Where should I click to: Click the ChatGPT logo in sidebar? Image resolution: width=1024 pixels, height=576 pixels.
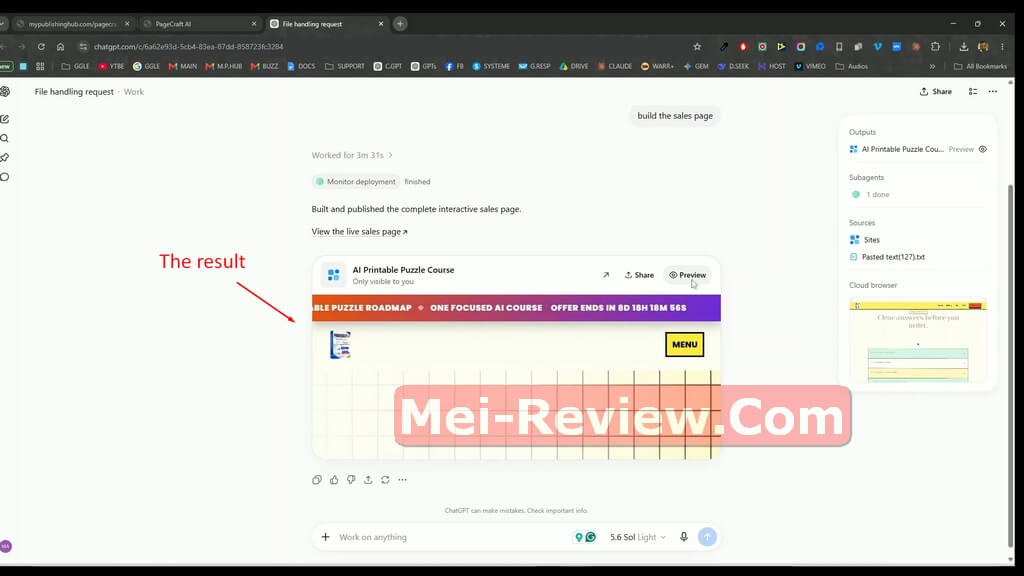[5, 91]
